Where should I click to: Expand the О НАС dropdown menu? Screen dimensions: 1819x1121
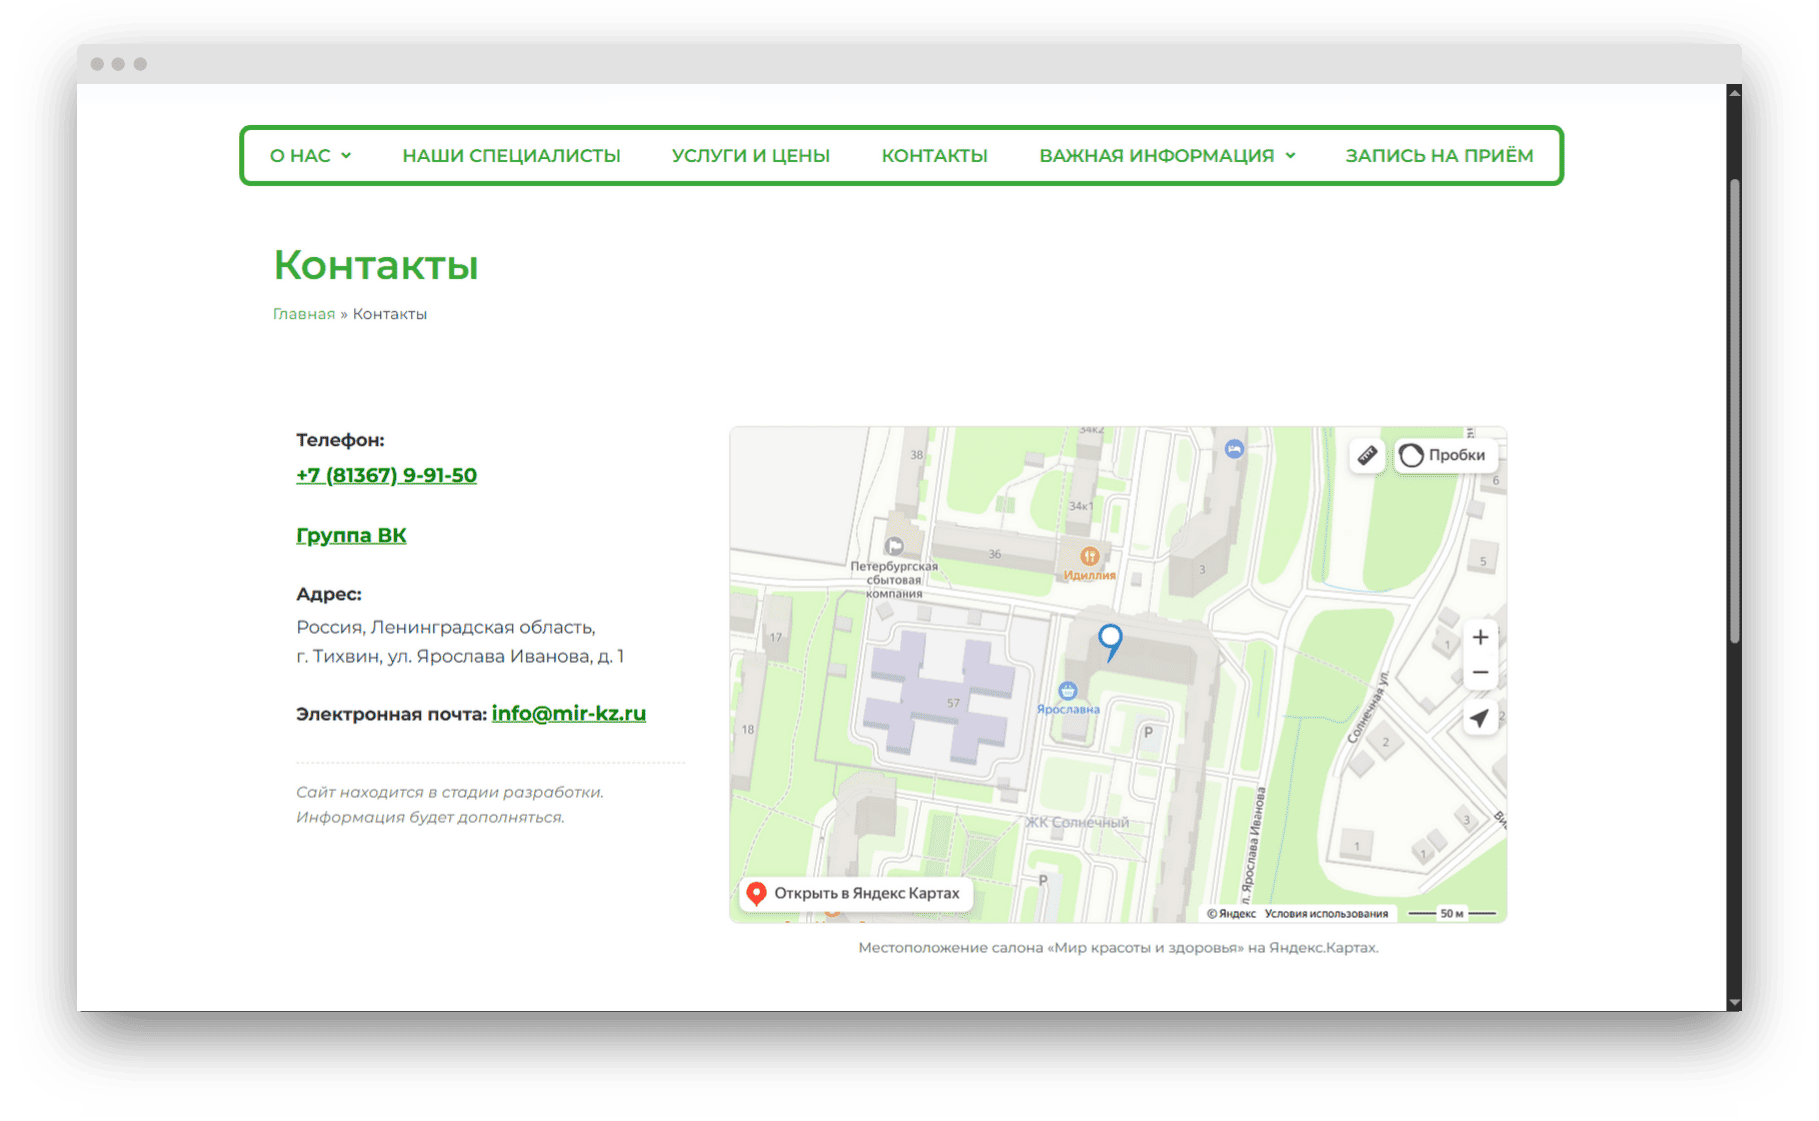coord(310,155)
